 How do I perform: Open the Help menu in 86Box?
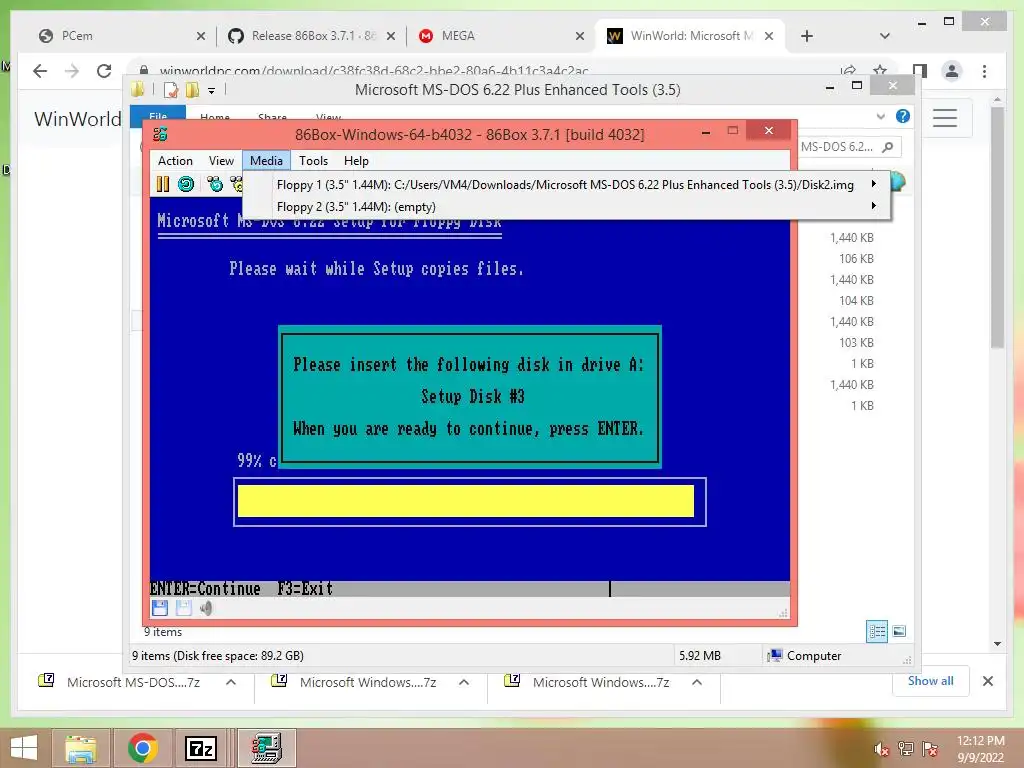357,161
